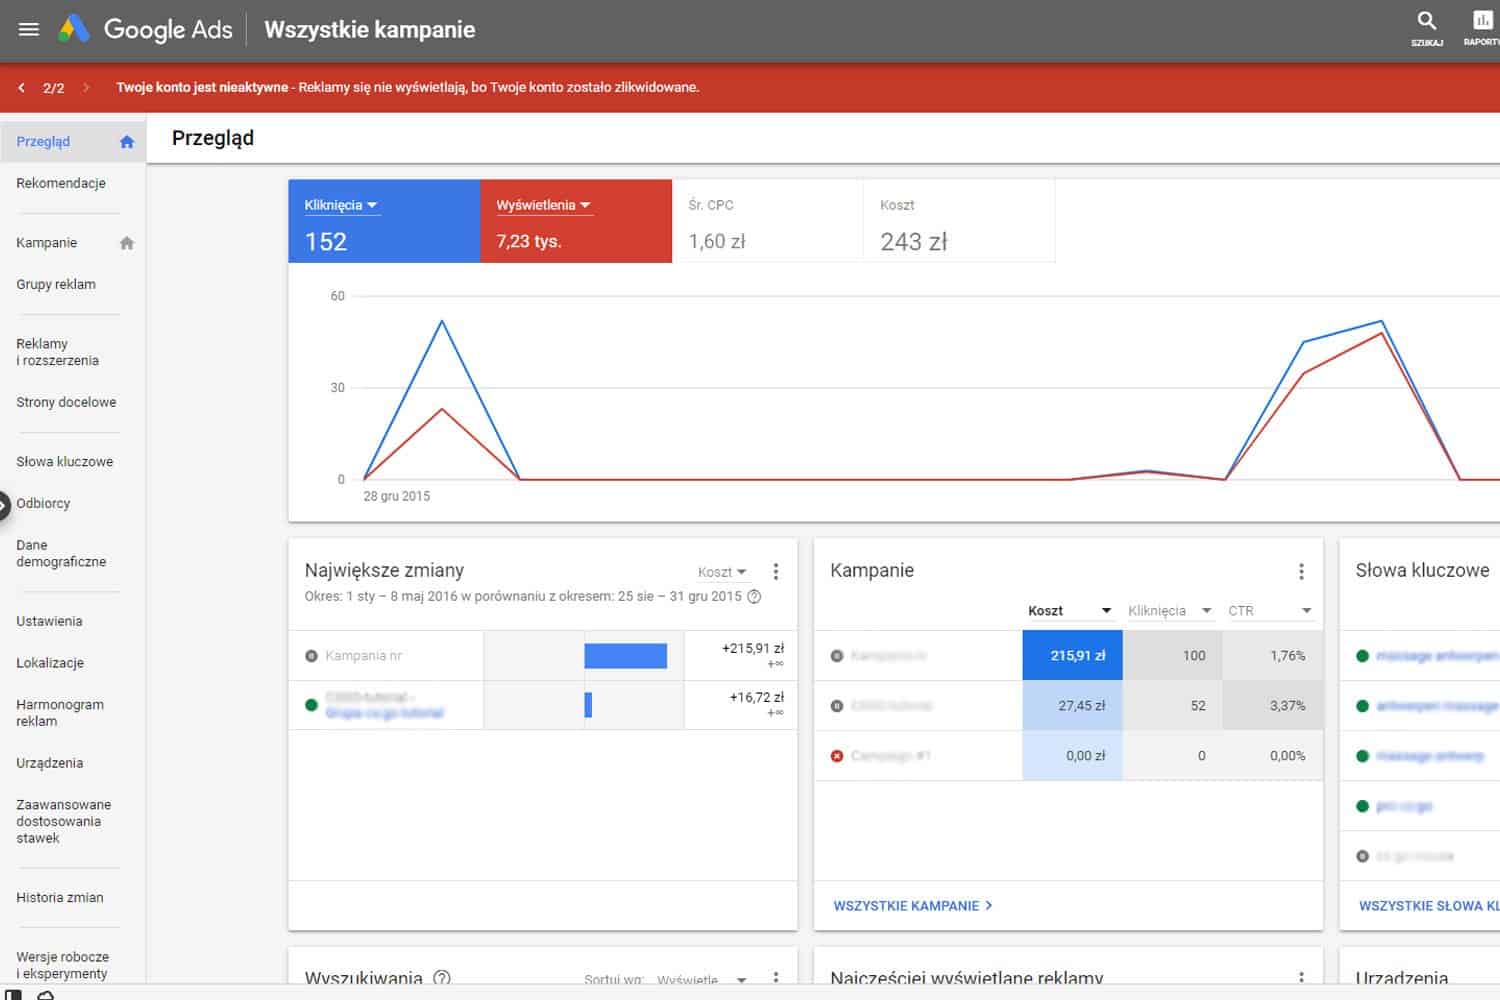Click the 3,37% CTR cell
This screenshot has width=1500, height=1000.
point(1272,706)
